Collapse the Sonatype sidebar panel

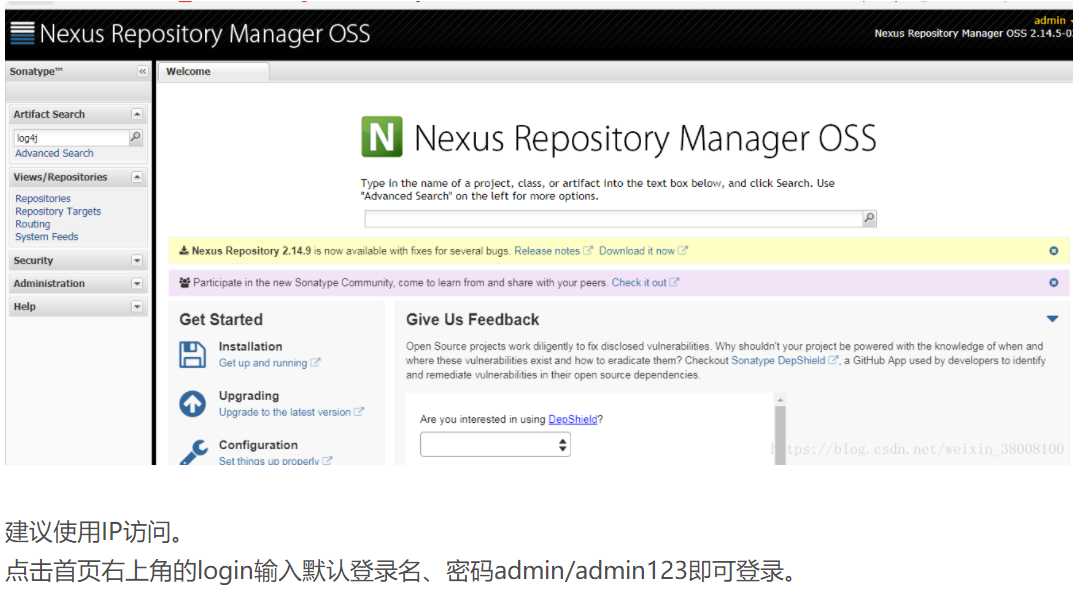(x=142, y=71)
